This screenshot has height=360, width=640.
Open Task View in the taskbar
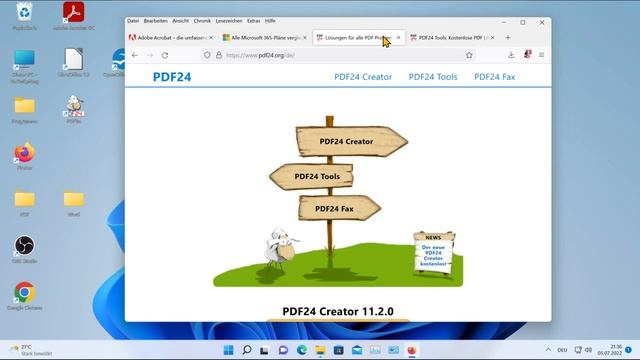point(264,350)
